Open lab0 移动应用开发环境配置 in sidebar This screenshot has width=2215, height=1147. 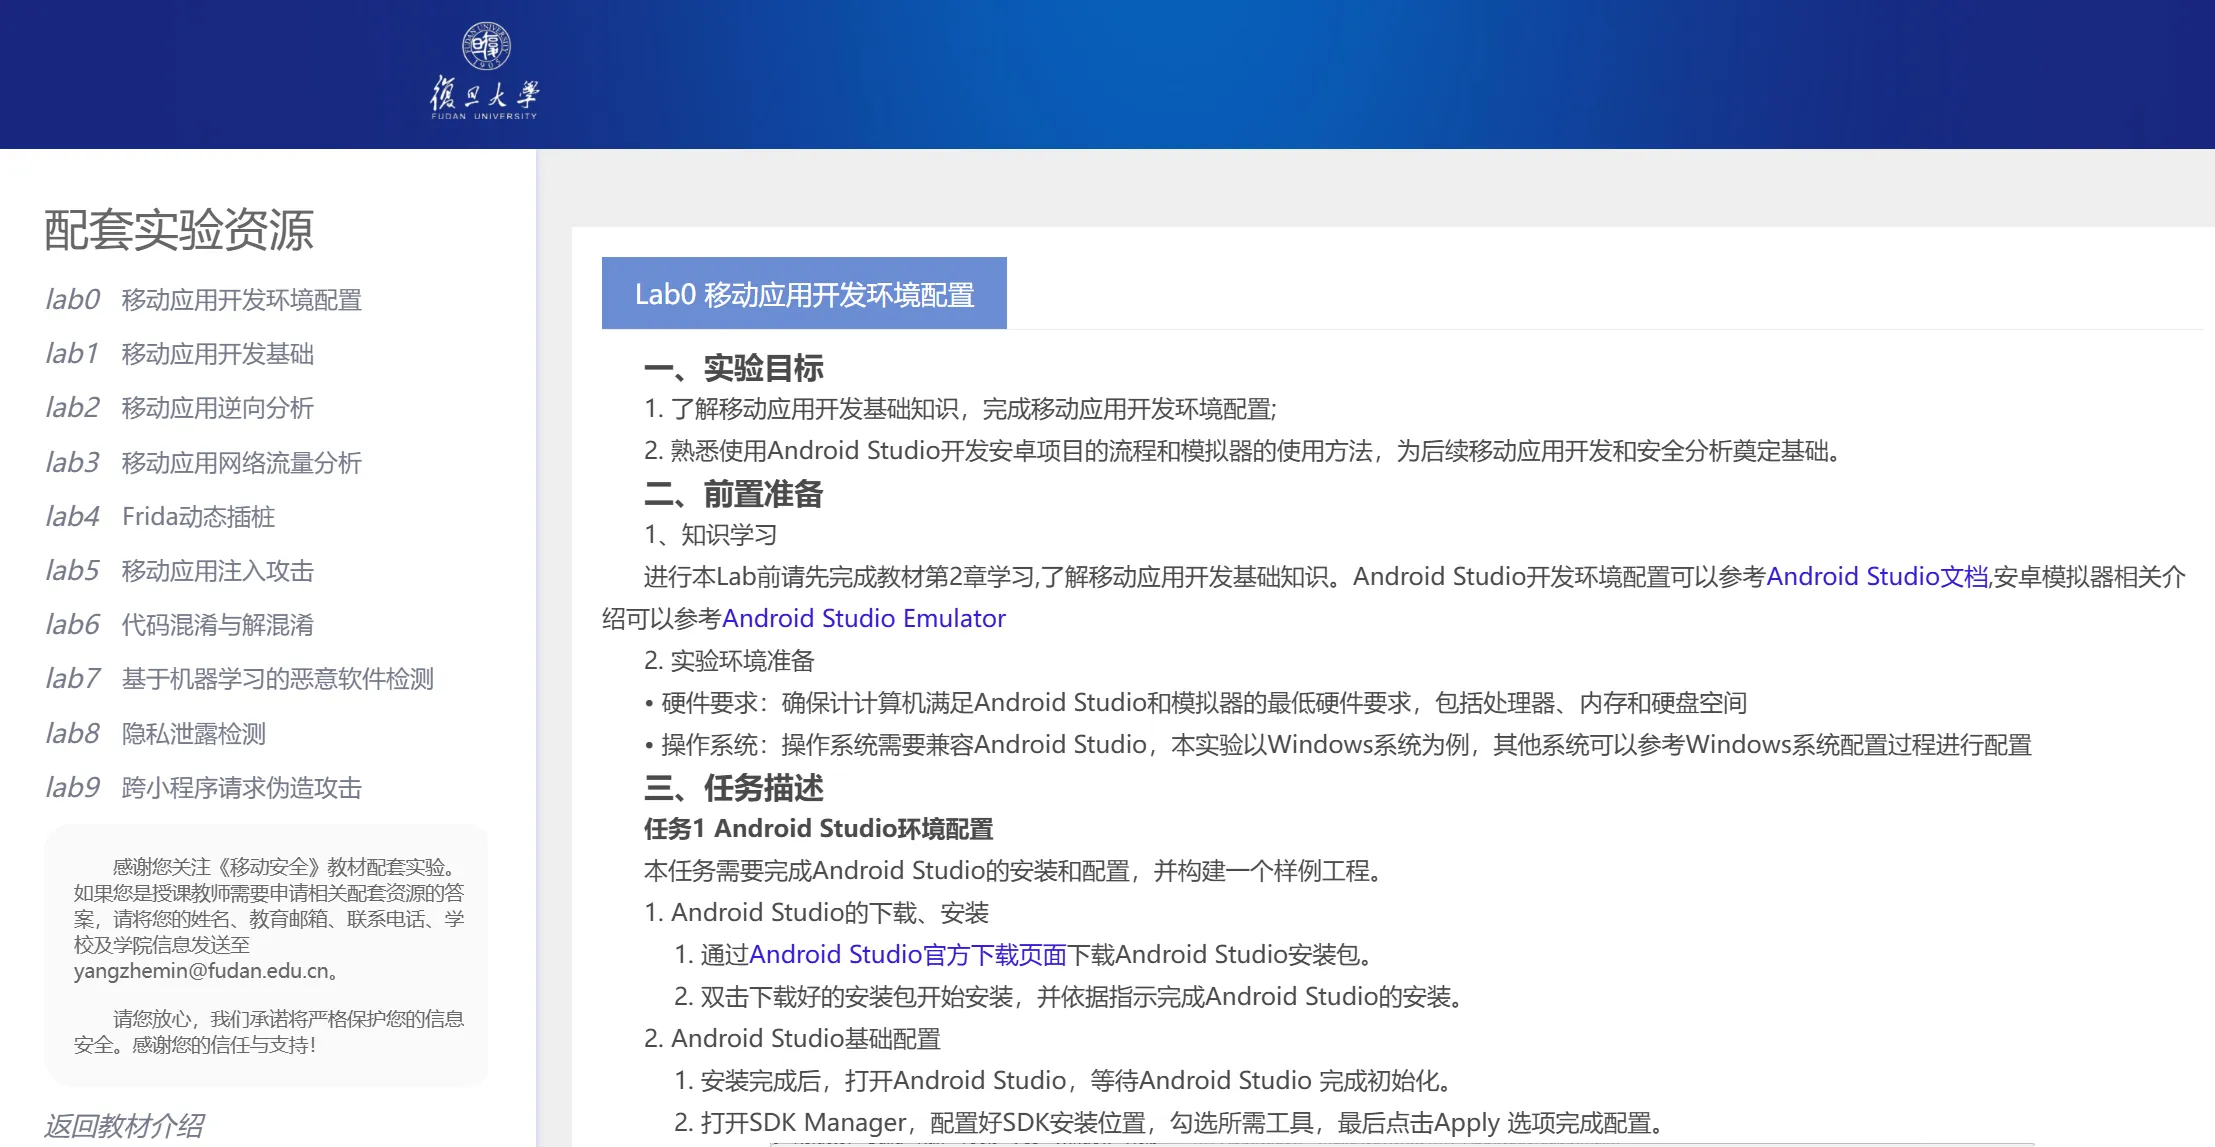pos(203,299)
